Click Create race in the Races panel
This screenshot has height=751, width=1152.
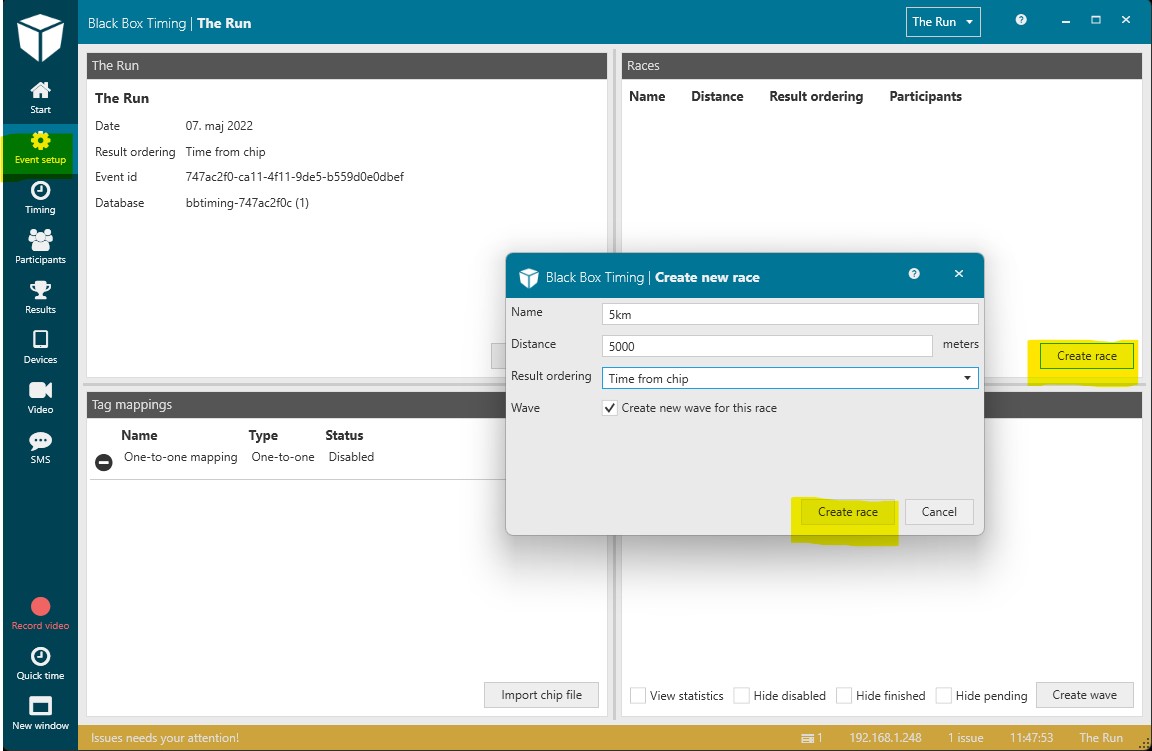coord(1087,356)
